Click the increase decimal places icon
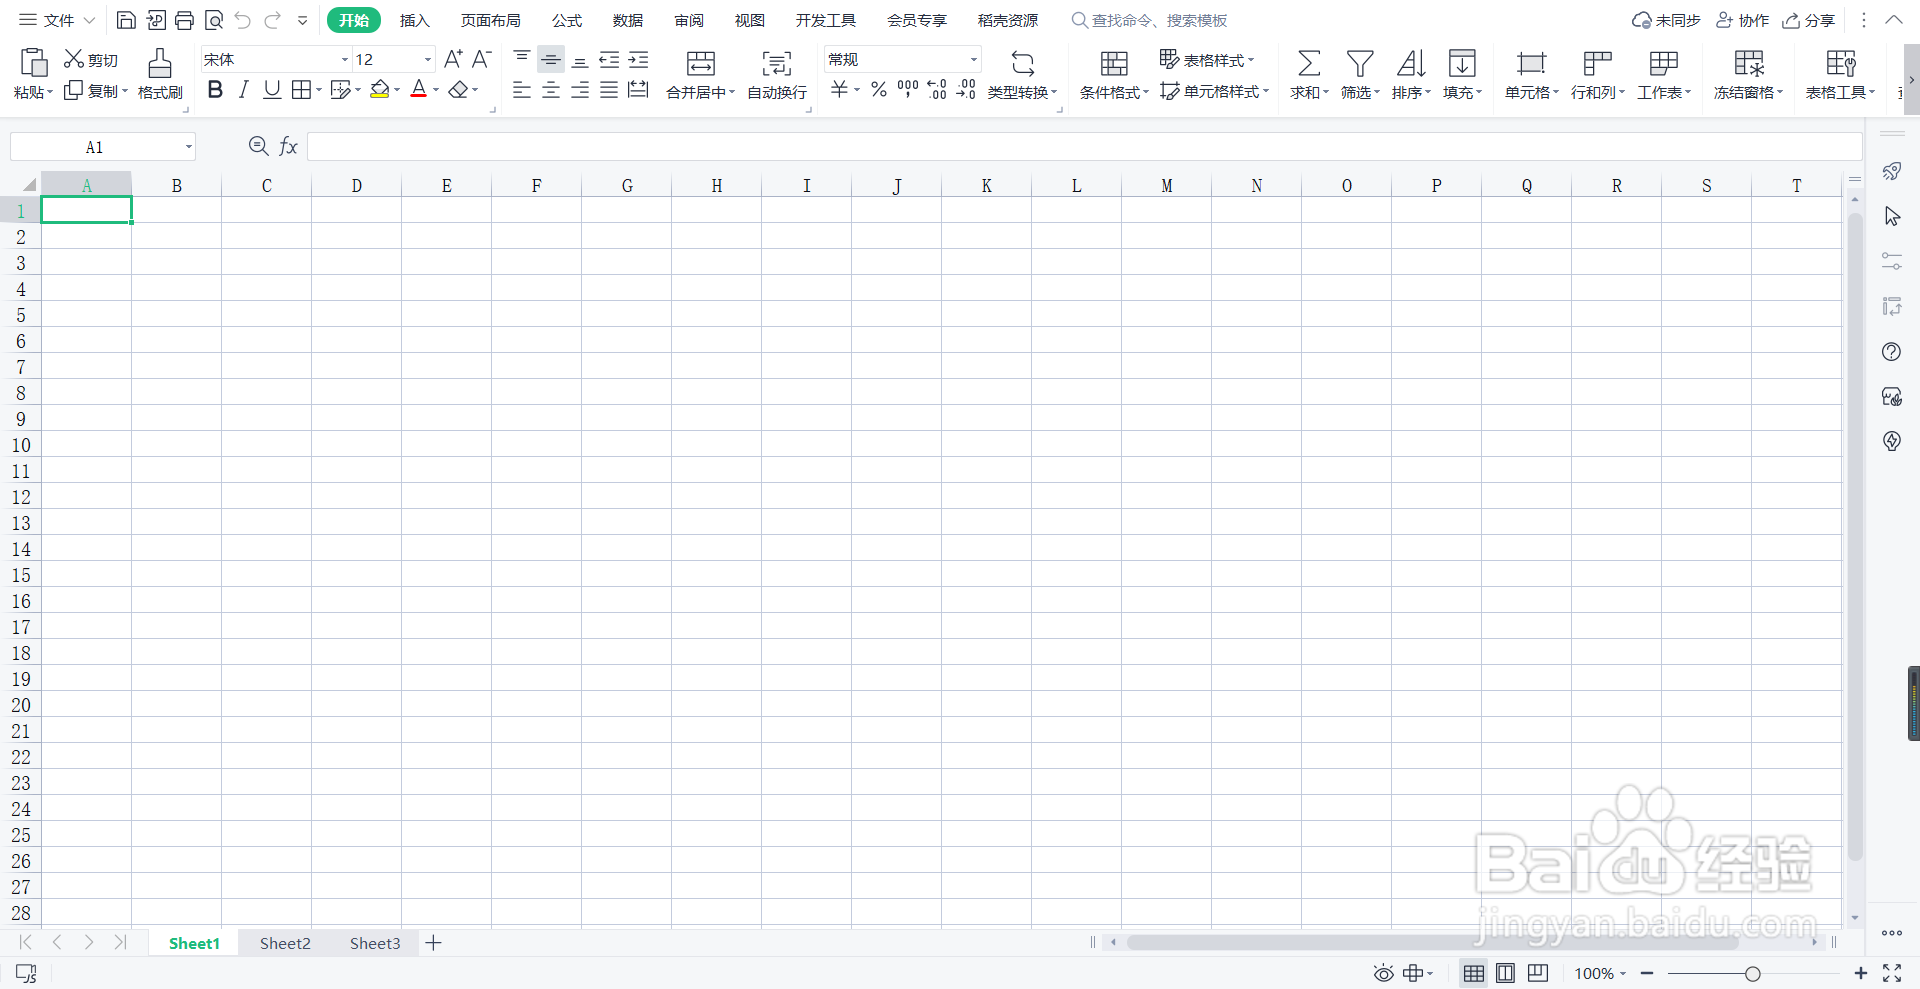This screenshot has width=1920, height=989. click(937, 90)
